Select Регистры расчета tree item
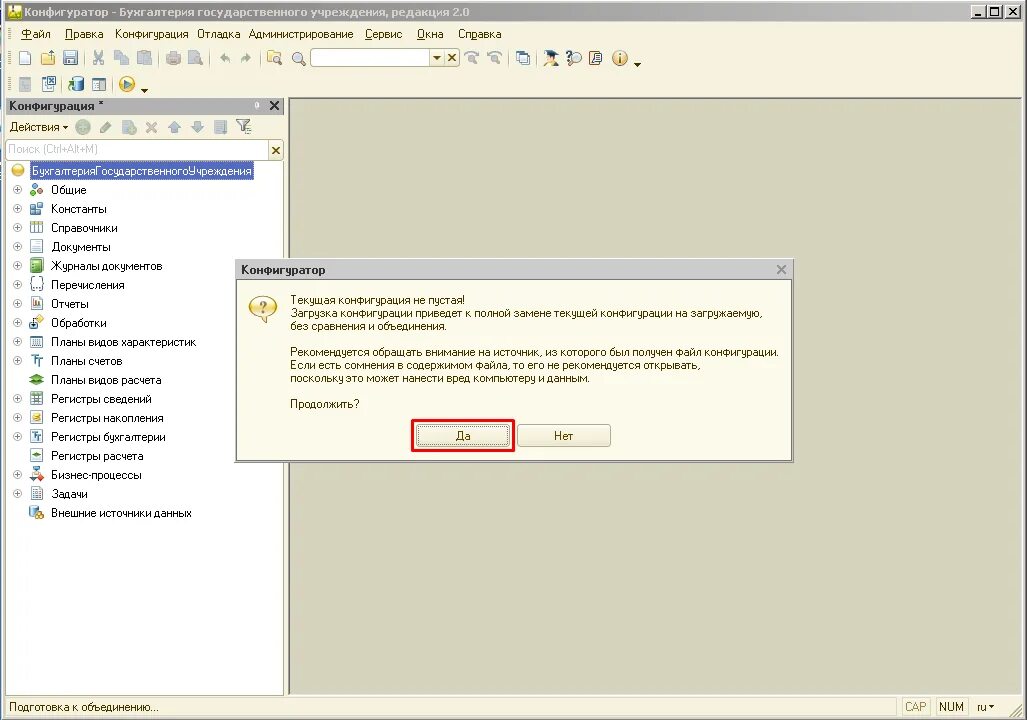Screen dimensions: 1027x720 [x=97, y=456]
